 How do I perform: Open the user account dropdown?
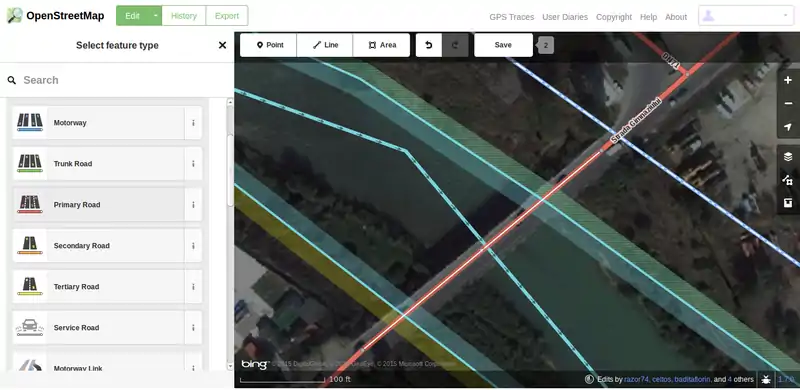pyautogui.click(x=745, y=16)
